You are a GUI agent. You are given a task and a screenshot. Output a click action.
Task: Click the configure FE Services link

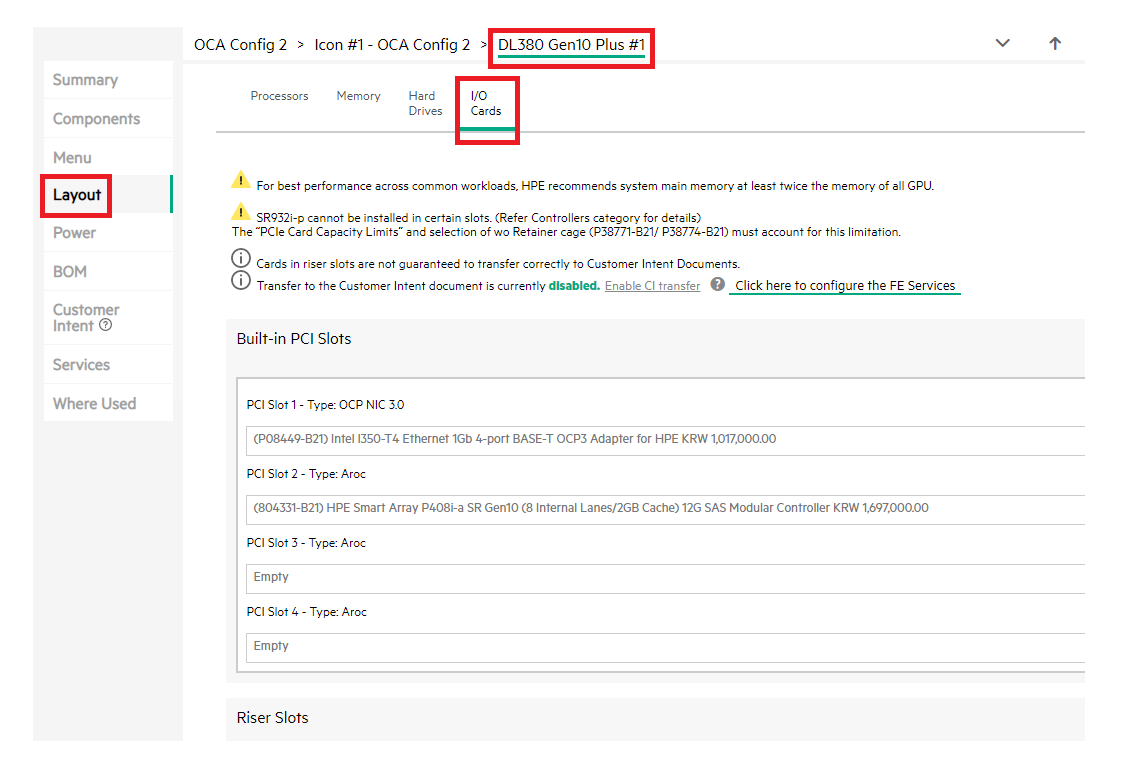[845, 286]
